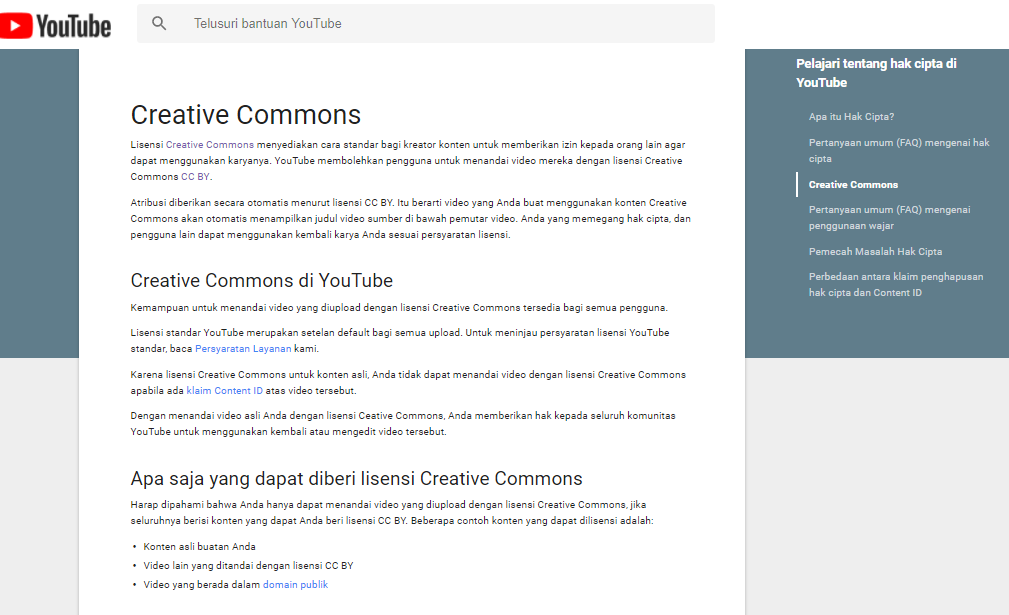Click the 'Konten asli buatan Anda' bullet item
This screenshot has height=615, width=1009.
click(x=199, y=547)
